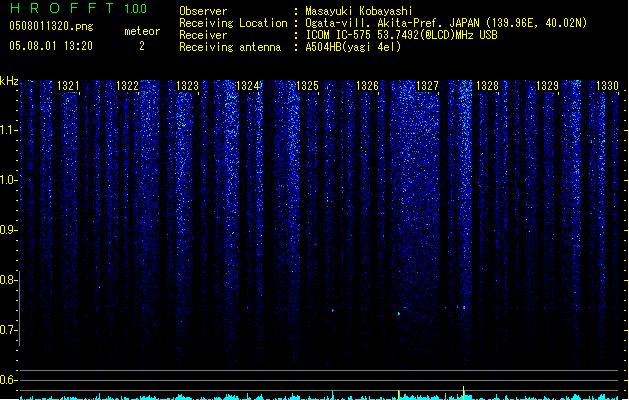
Task: Click the Receiver label
Action: pos(203,35)
